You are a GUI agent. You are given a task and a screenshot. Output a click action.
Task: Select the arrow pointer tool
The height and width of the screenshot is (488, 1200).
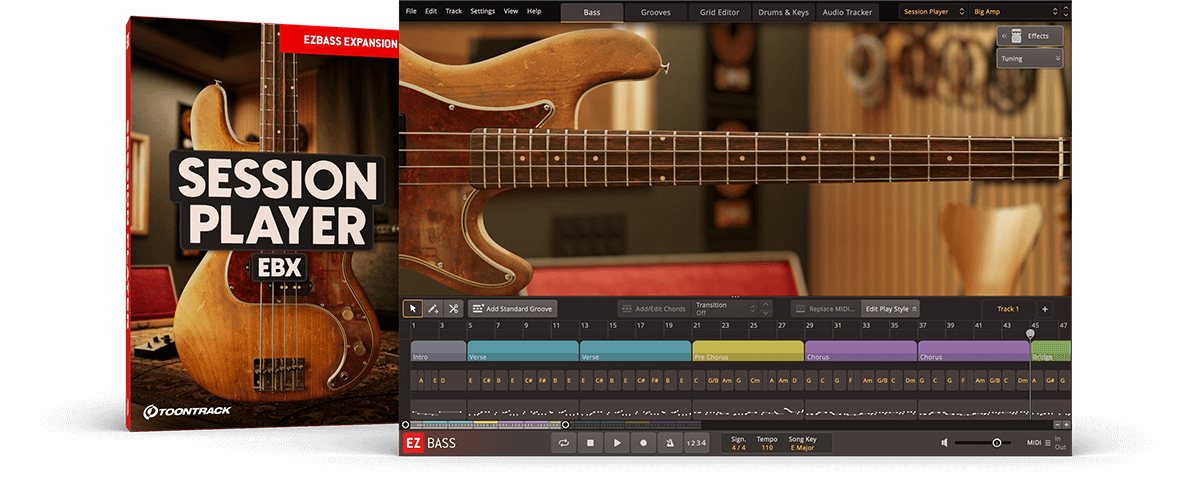[413, 309]
